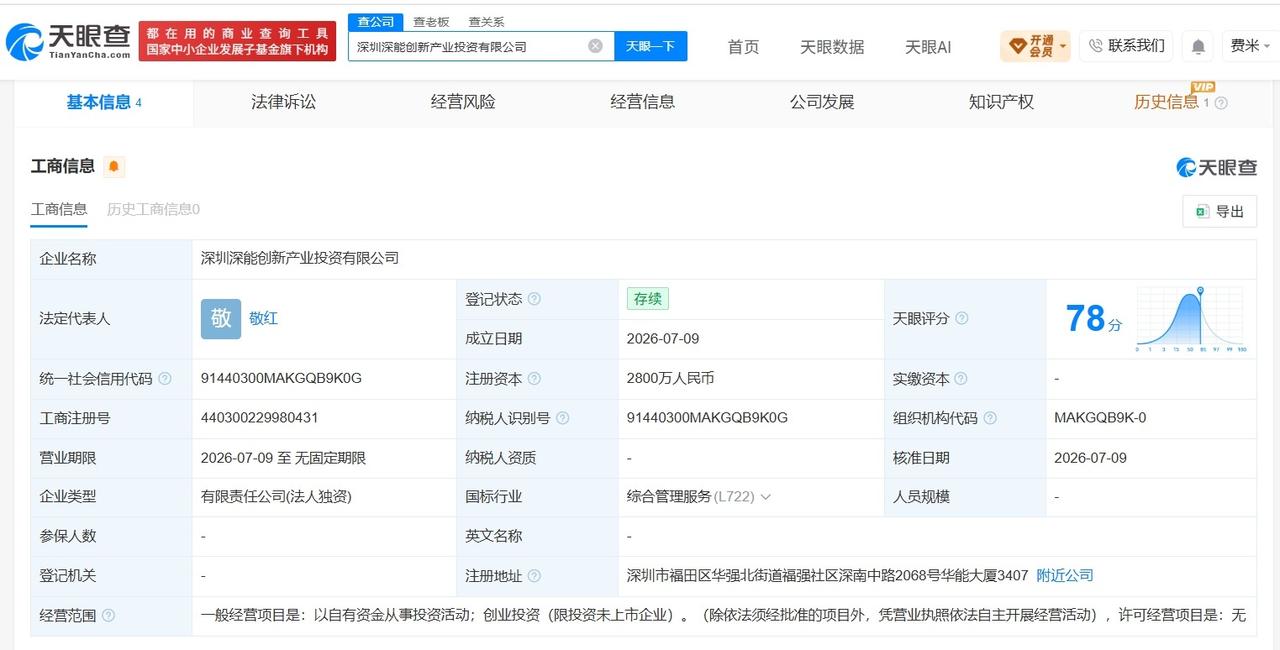Open the 法律诉讼 tab

tap(283, 102)
